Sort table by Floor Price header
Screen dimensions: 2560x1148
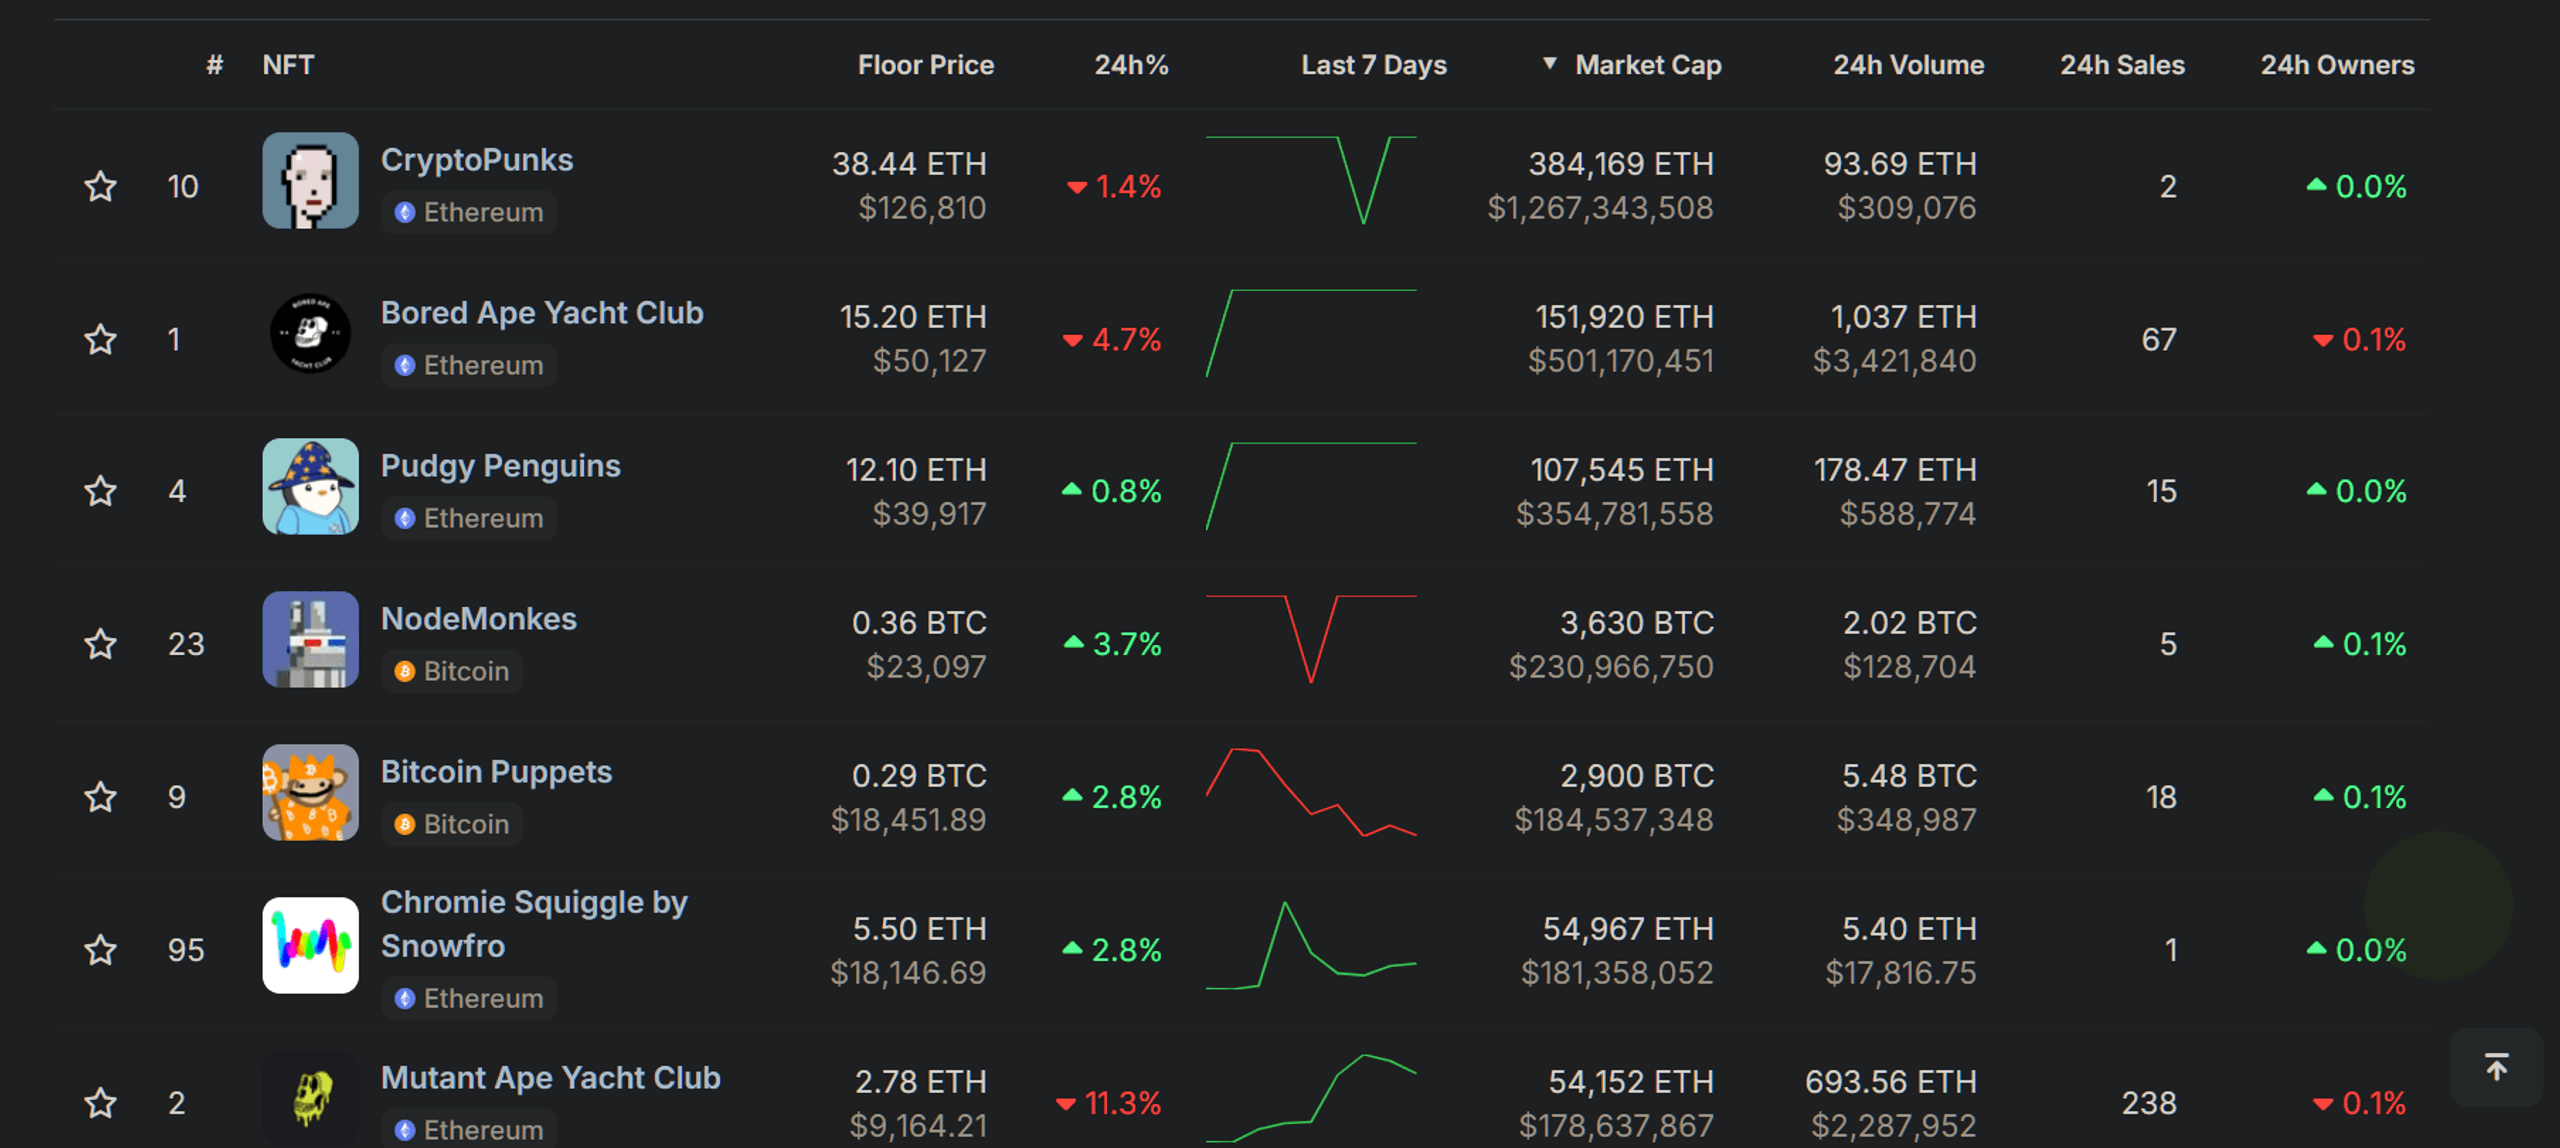point(926,65)
